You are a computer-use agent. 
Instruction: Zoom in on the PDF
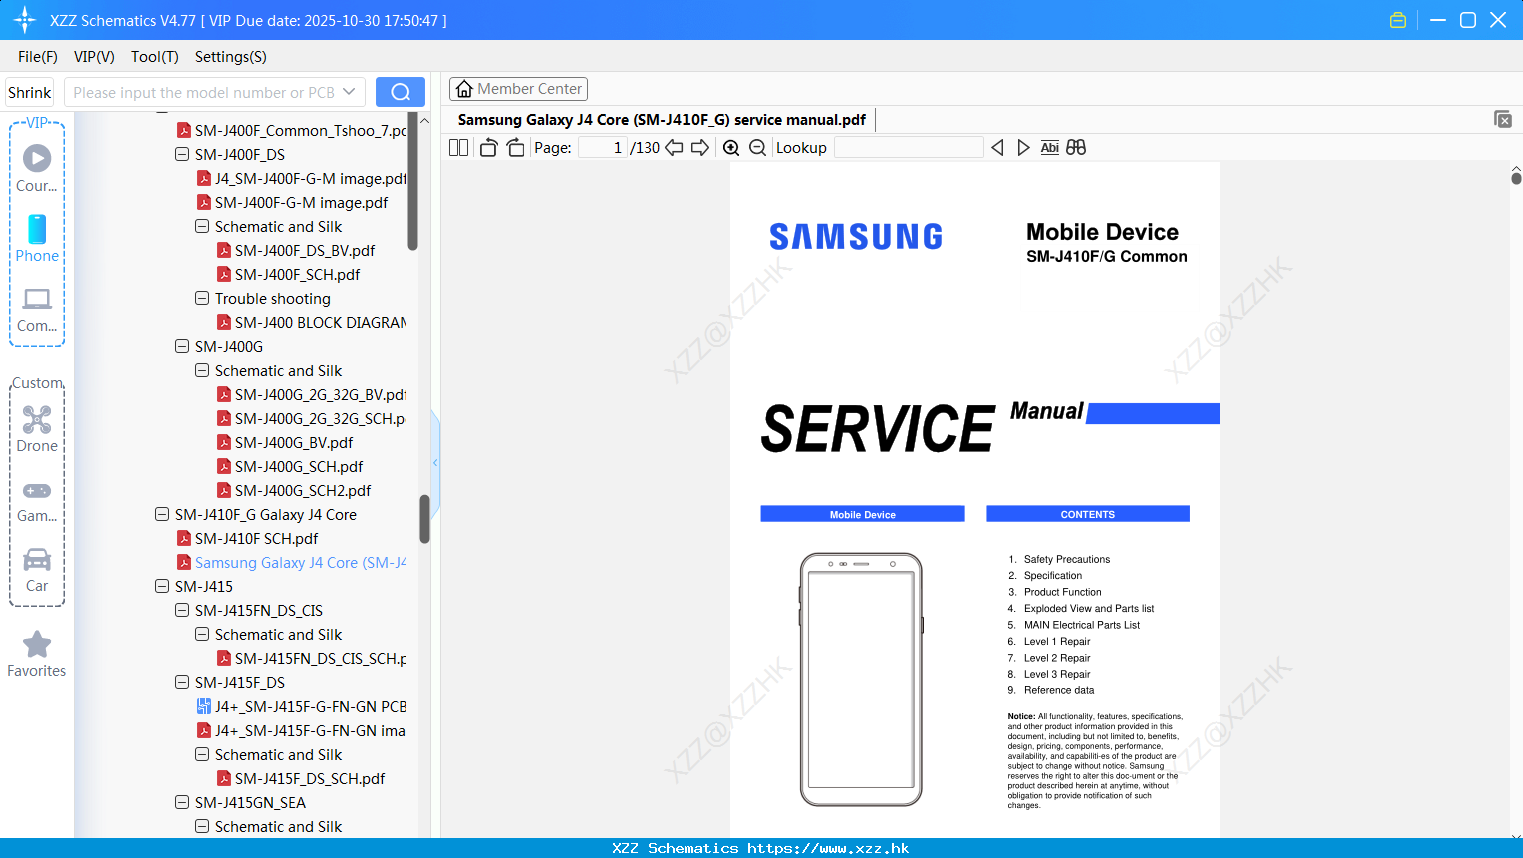click(x=731, y=148)
